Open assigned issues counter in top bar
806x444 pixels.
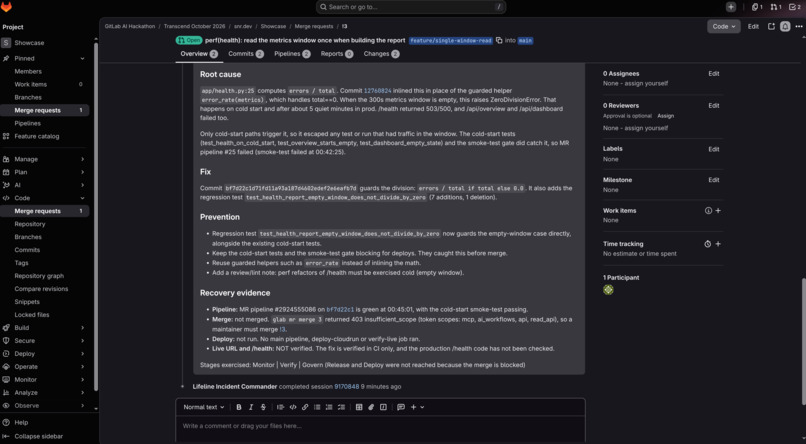point(757,7)
